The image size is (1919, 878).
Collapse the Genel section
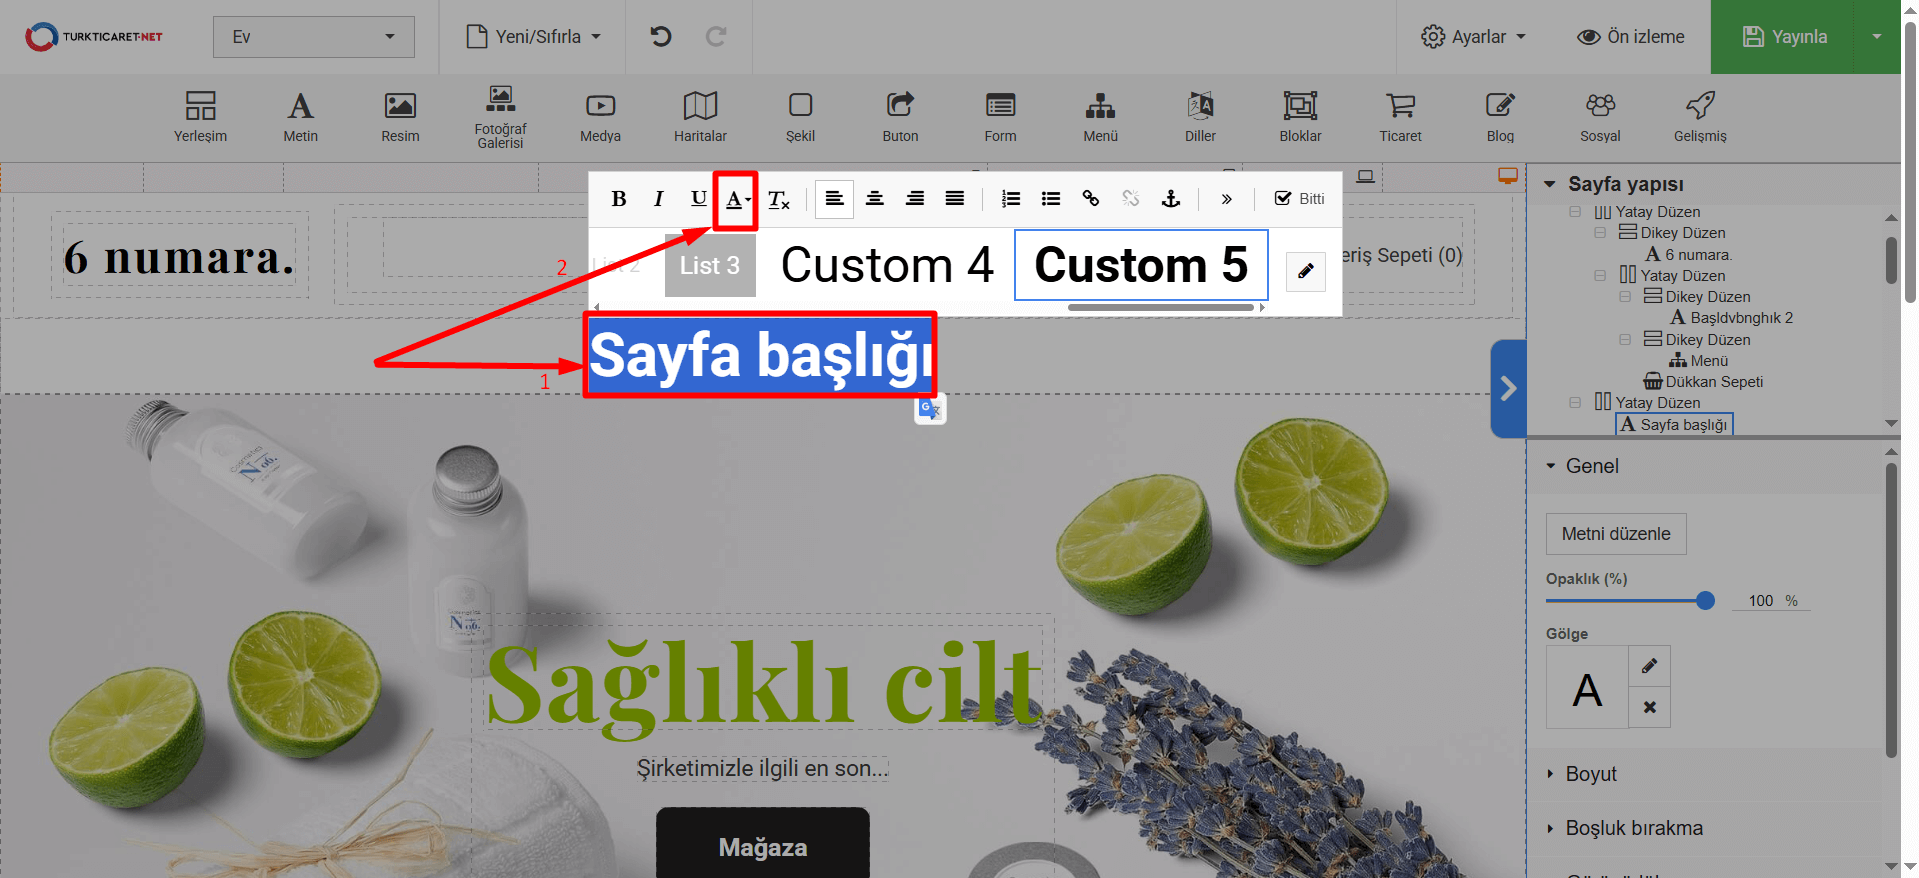pyautogui.click(x=1551, y=466)
